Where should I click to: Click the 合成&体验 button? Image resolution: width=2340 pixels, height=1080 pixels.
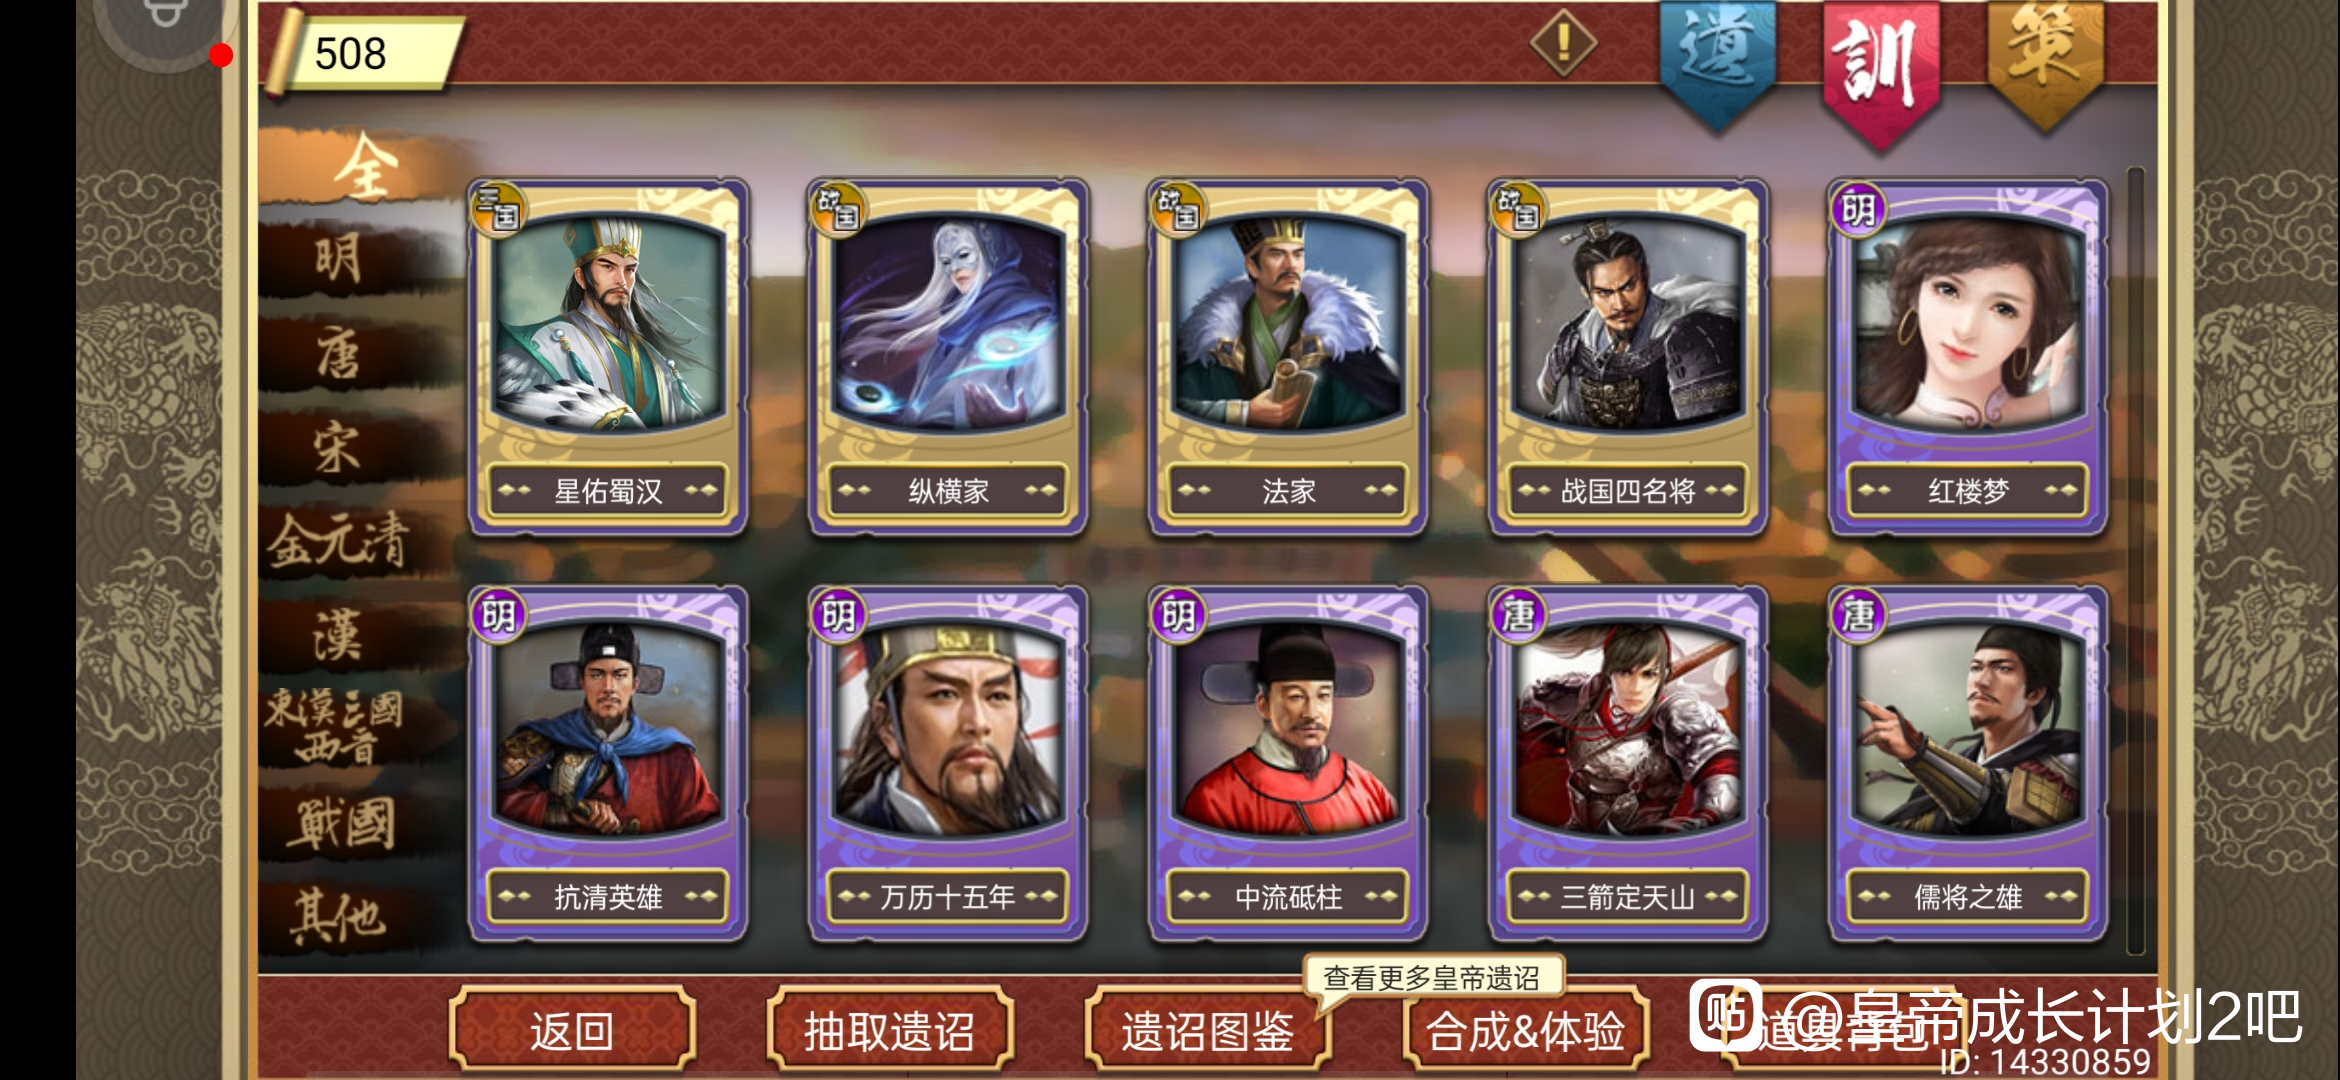point(1526,1030)
